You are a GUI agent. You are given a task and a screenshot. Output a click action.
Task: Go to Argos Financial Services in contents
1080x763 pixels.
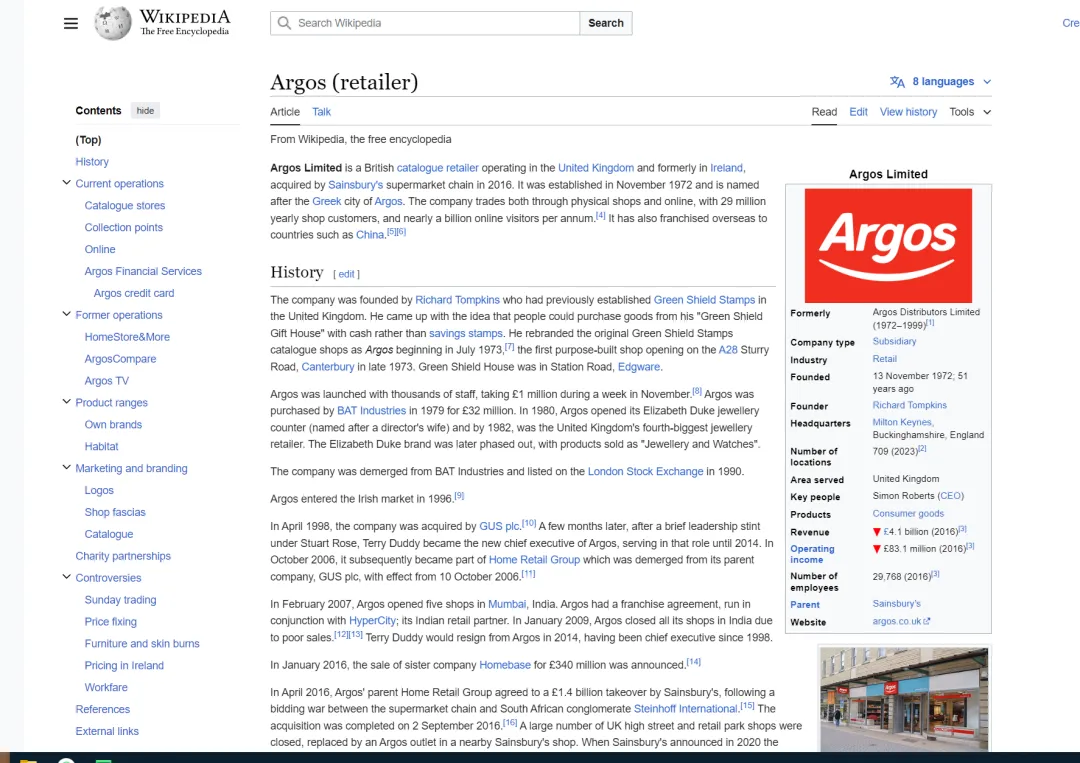point(143,271)
